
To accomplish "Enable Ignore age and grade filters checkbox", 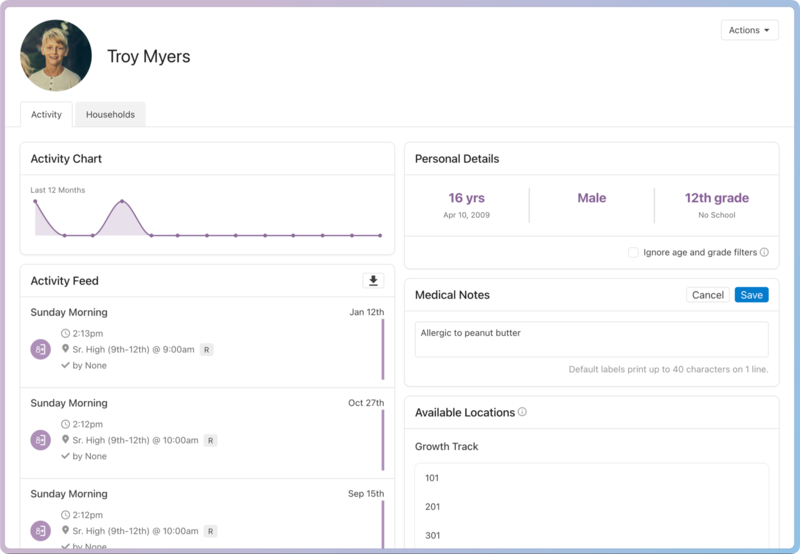I will pos(633,253).
